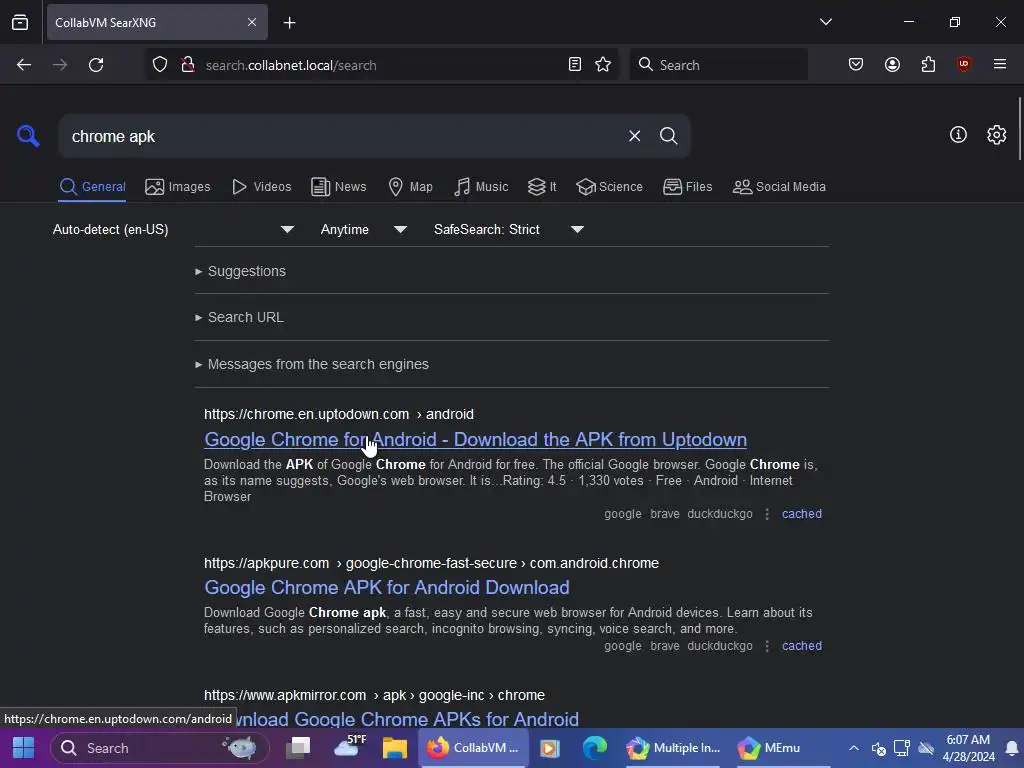Click the SearXNG magnifier logo

(28, 136)
